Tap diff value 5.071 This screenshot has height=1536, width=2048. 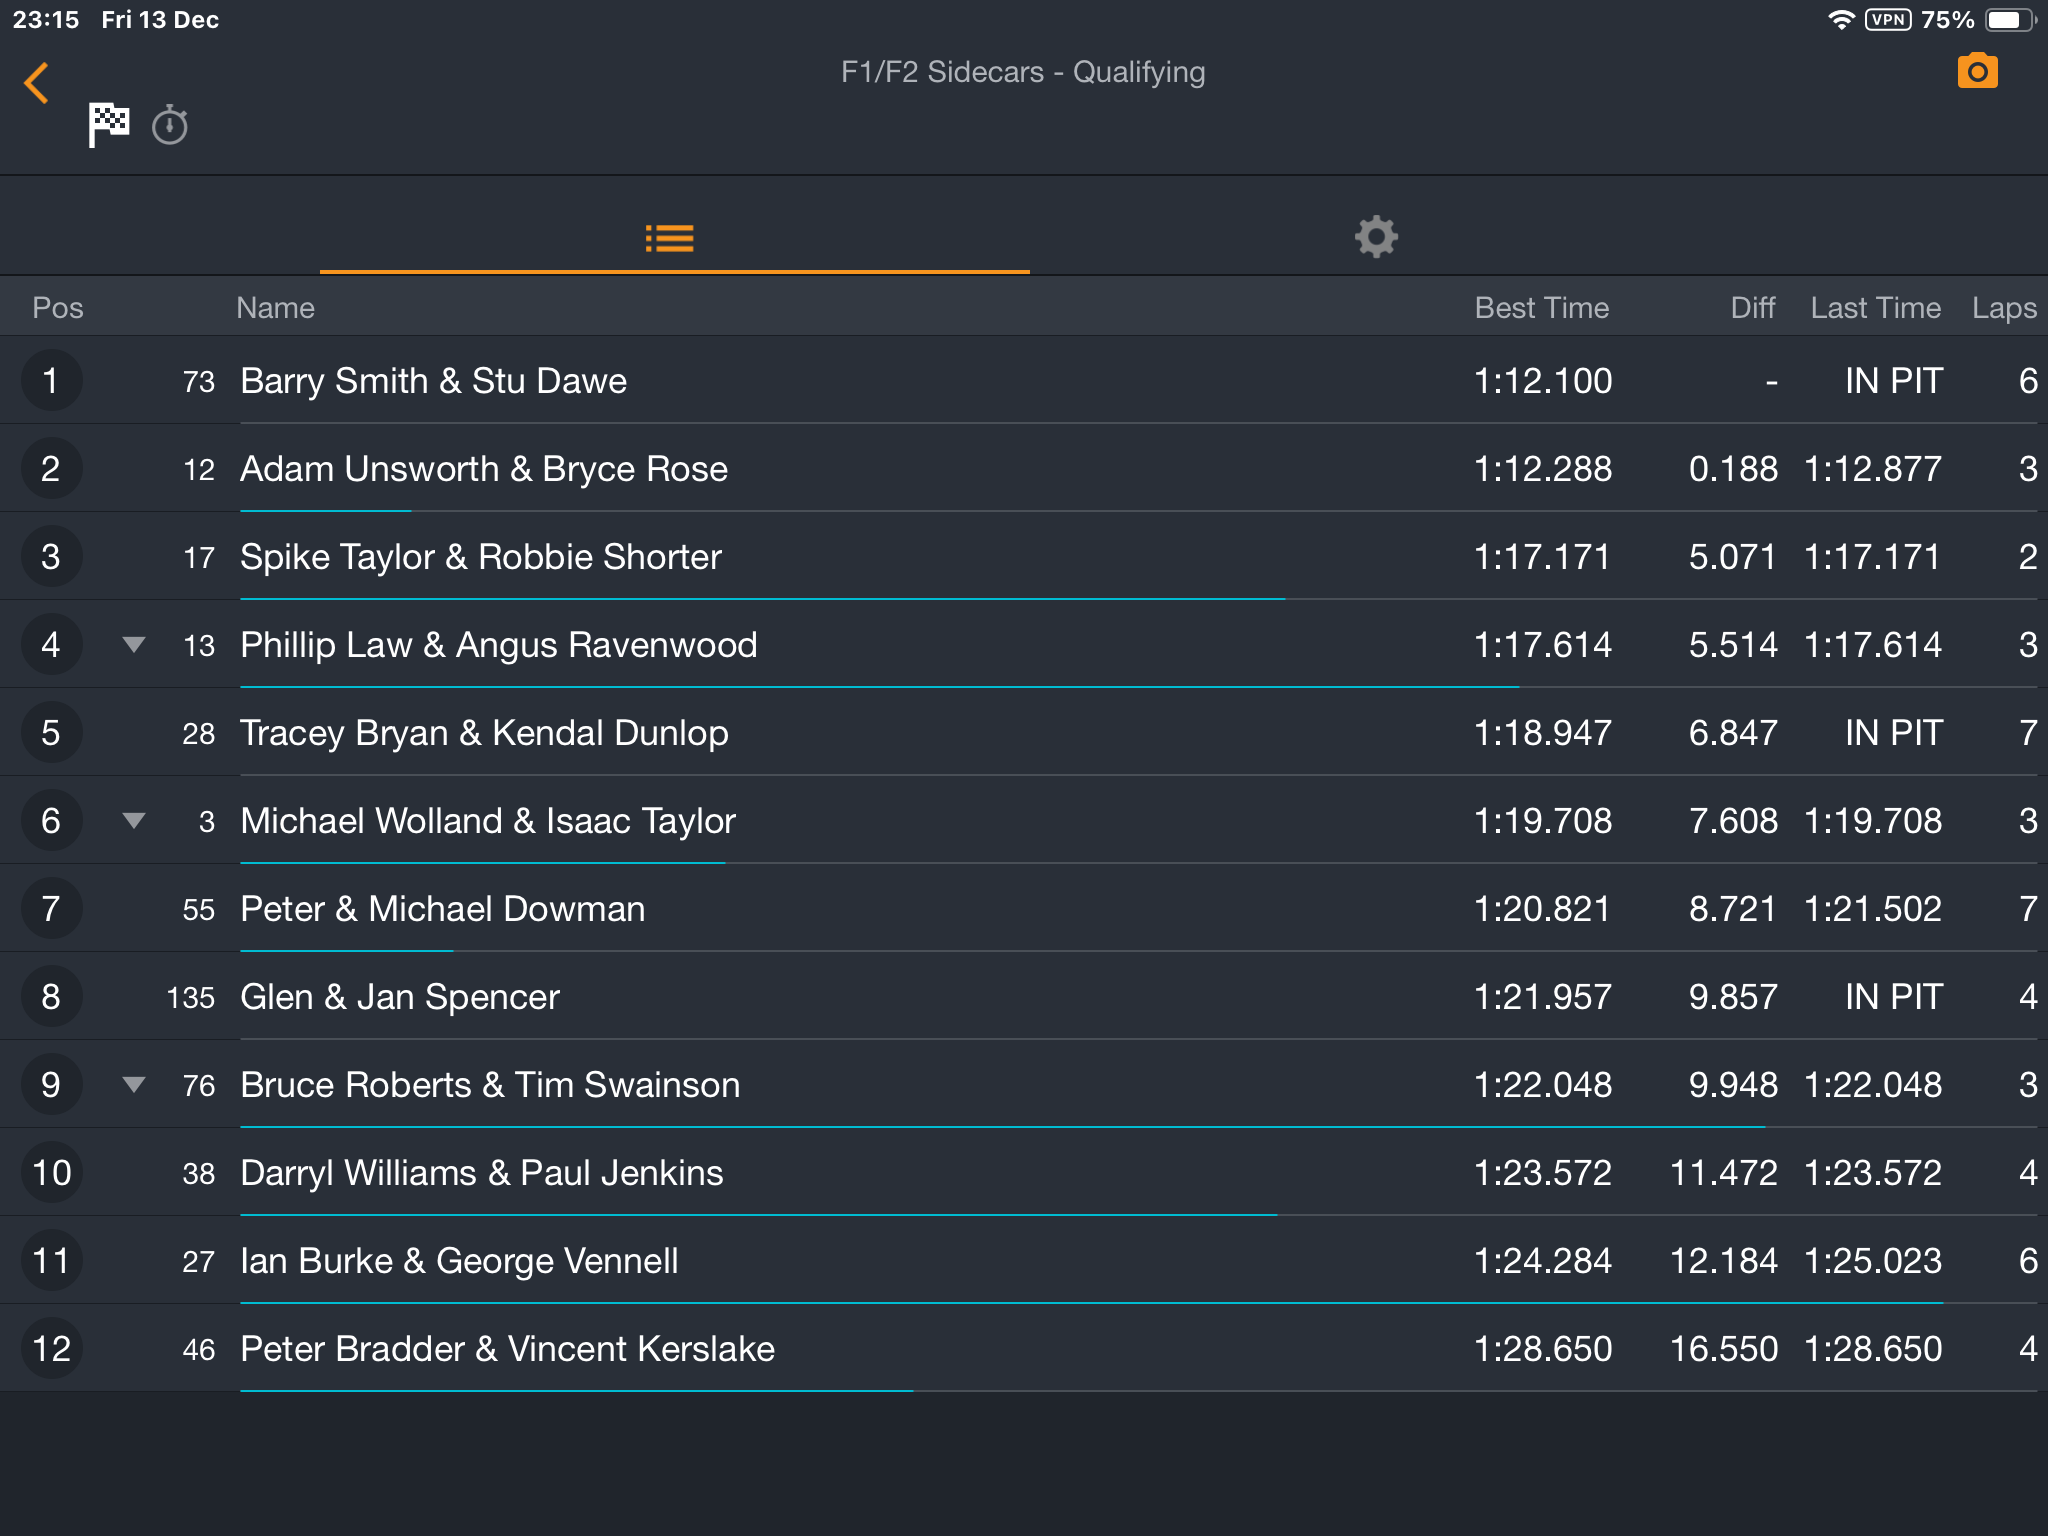coord(1733,557)
